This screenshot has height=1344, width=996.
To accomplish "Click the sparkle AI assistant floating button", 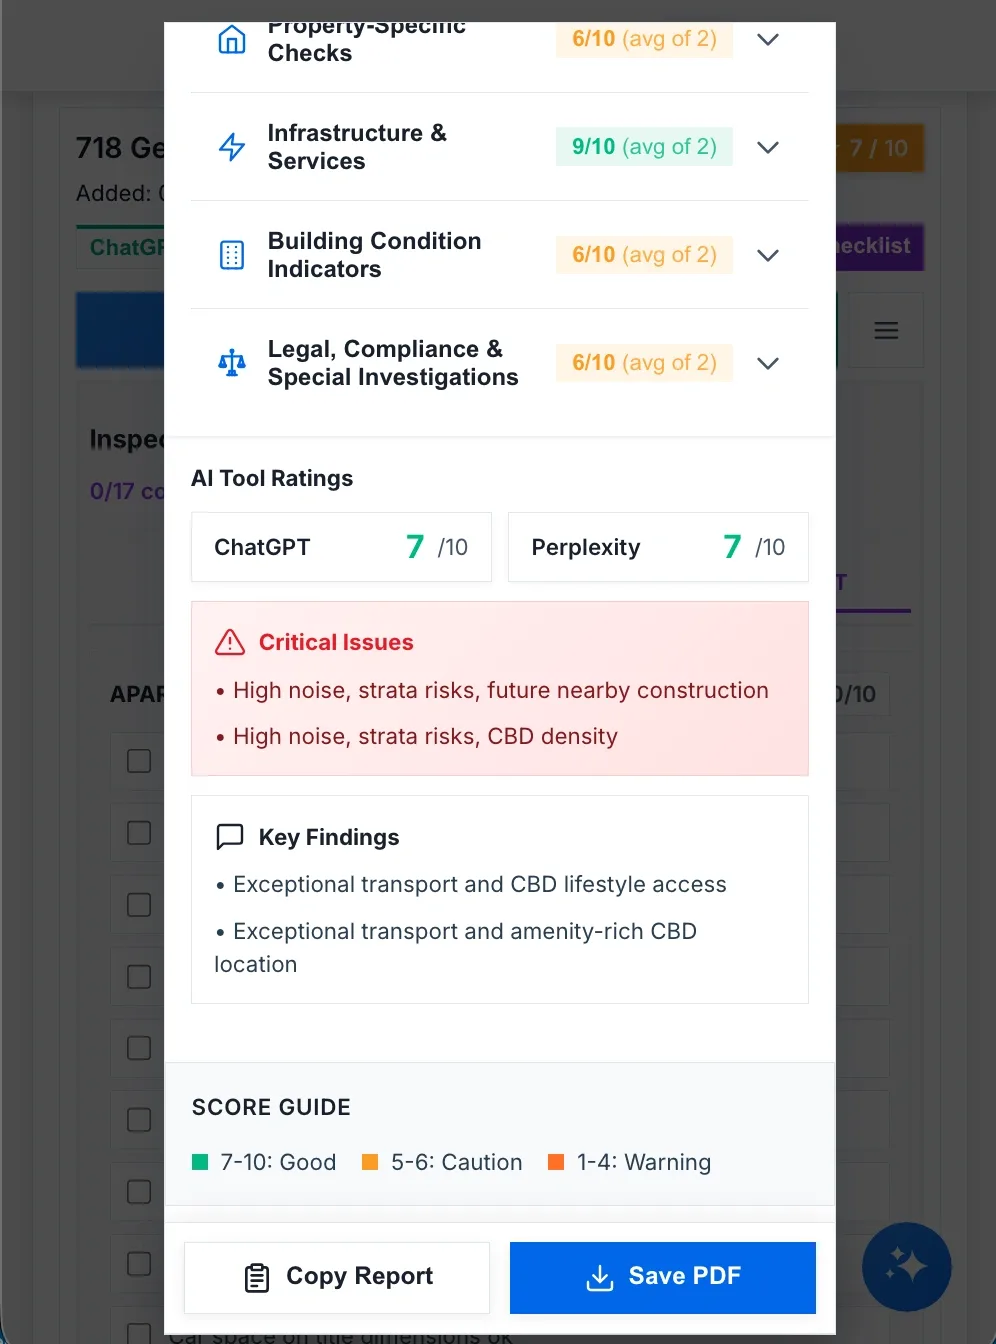I will 906,1266.
